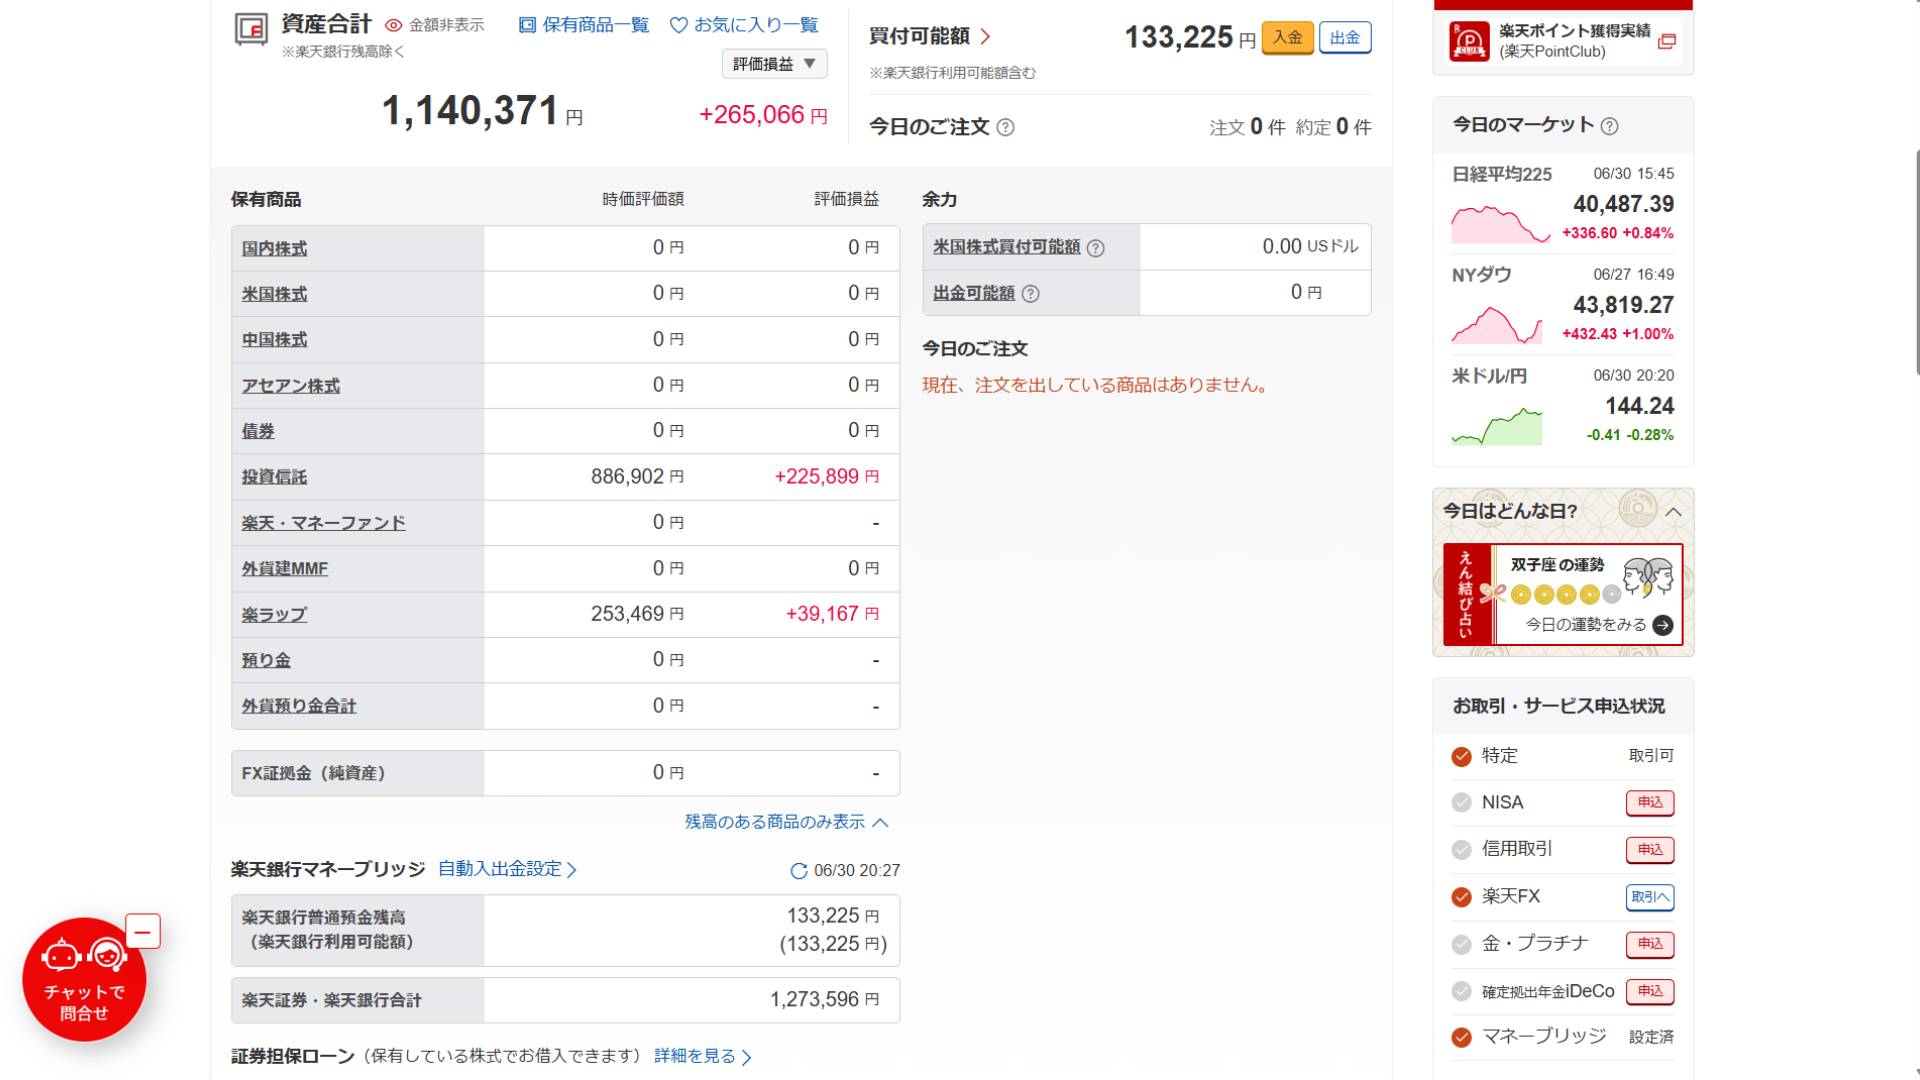Click the 1,273,596 円 combined total
Image resolution: width=1920 pixels, height=1080 pixels.
tap(824, 1000)
